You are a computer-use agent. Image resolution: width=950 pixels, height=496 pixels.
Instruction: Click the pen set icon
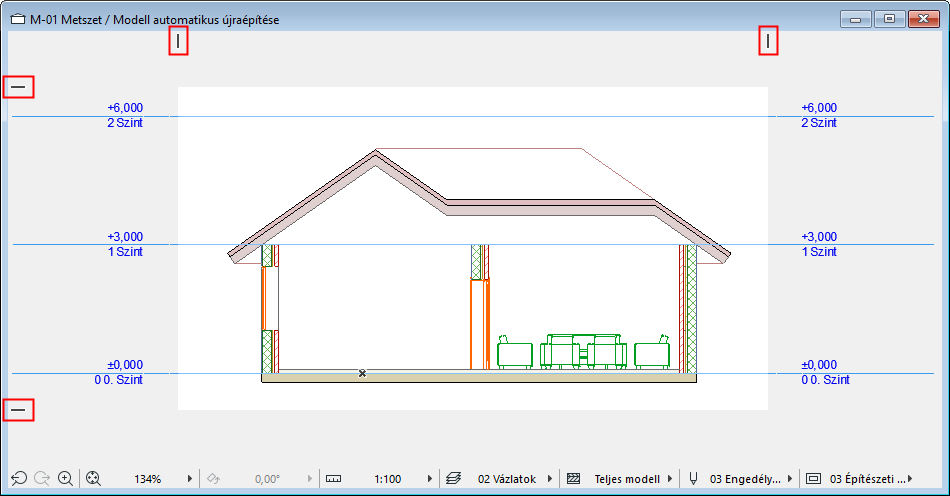pyautogui.click(x=693, y=478)
